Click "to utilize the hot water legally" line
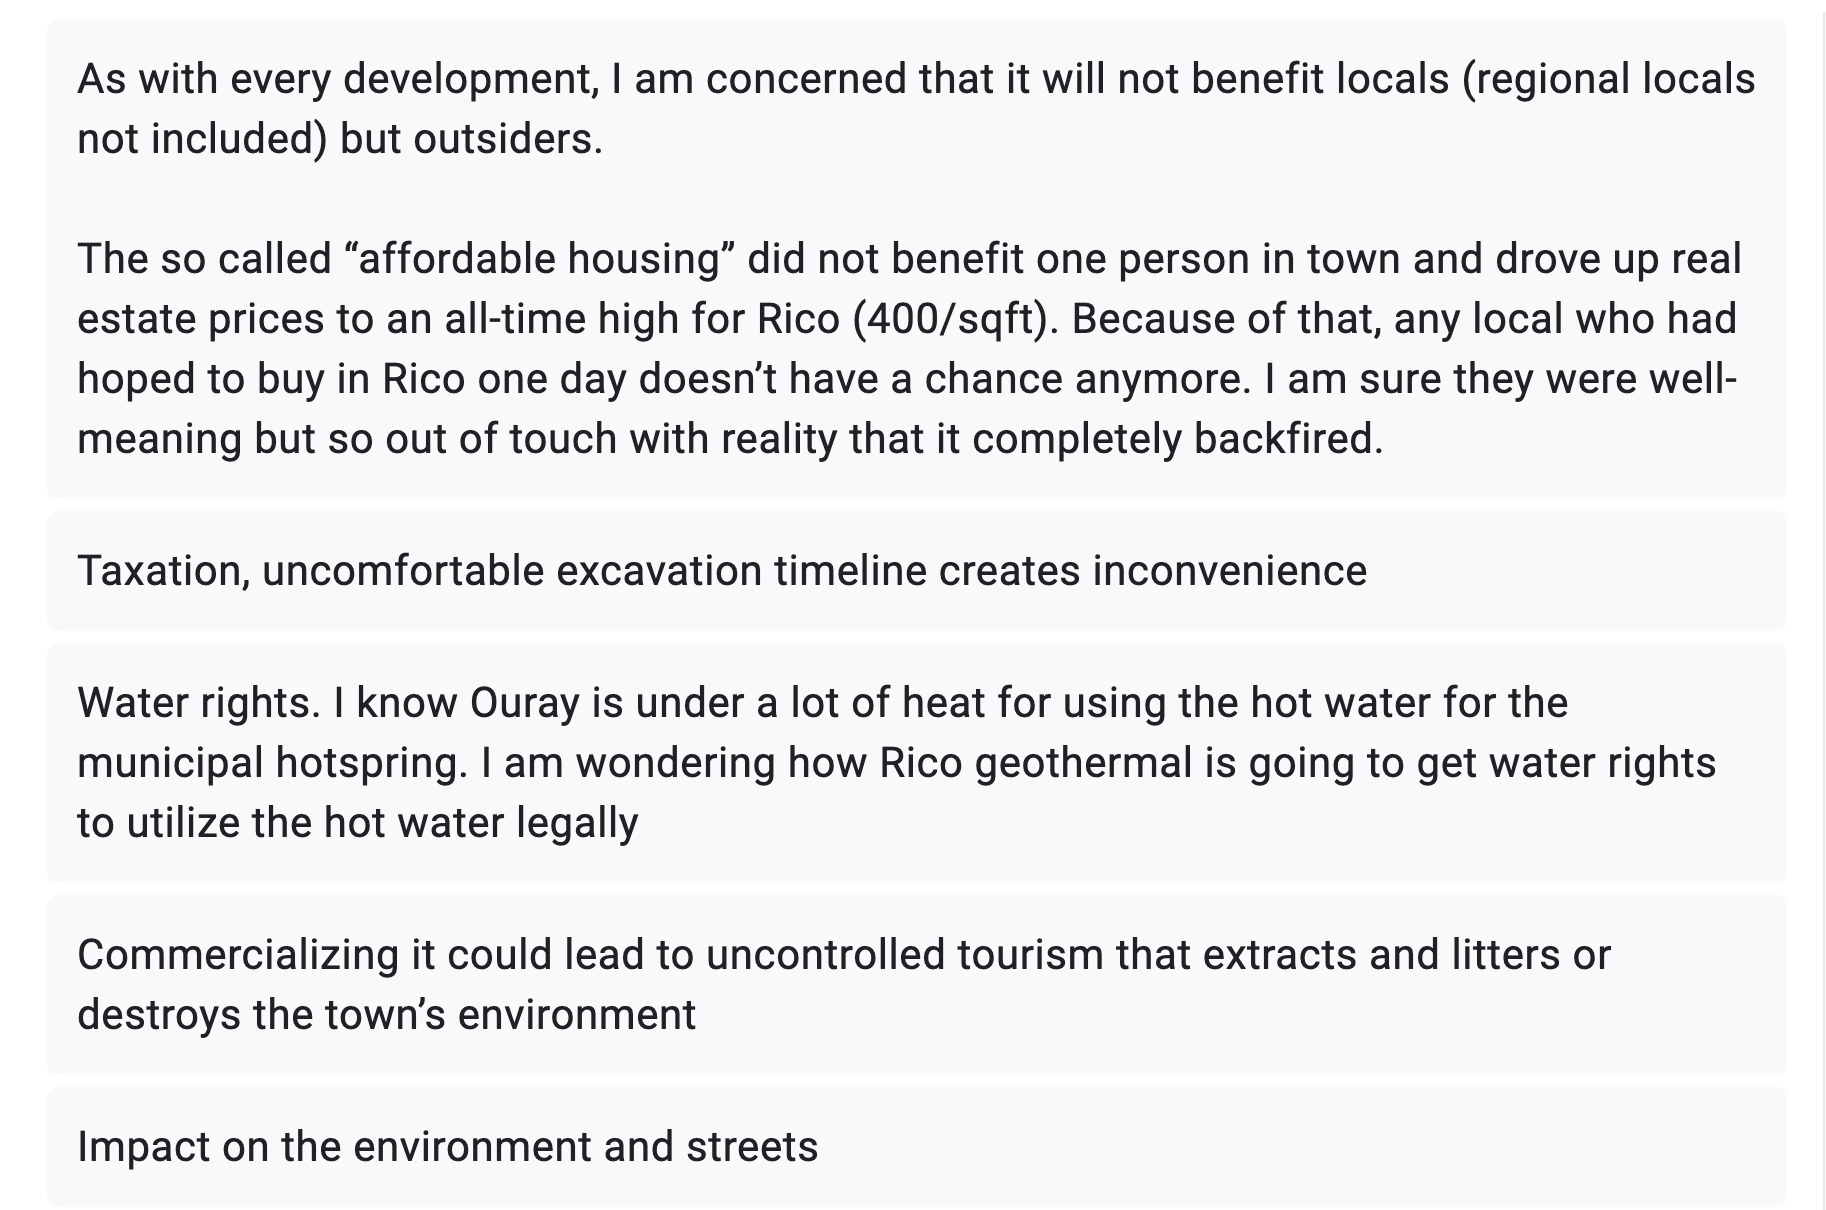 pos(358,823)
